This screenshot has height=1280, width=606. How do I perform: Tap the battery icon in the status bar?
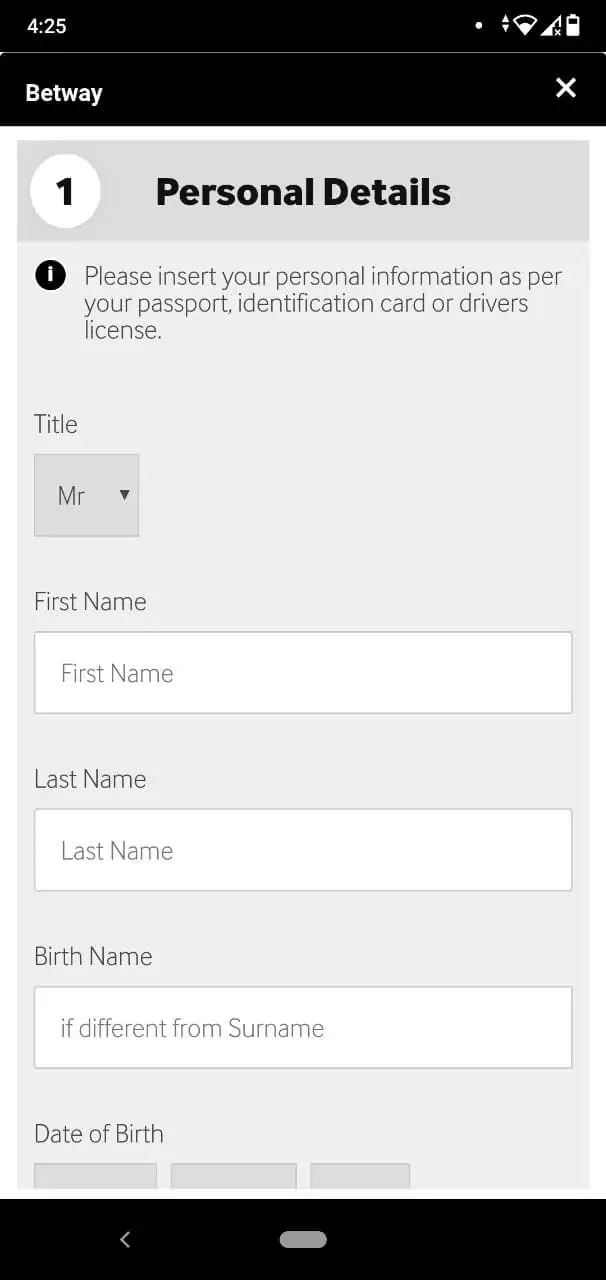573,25
